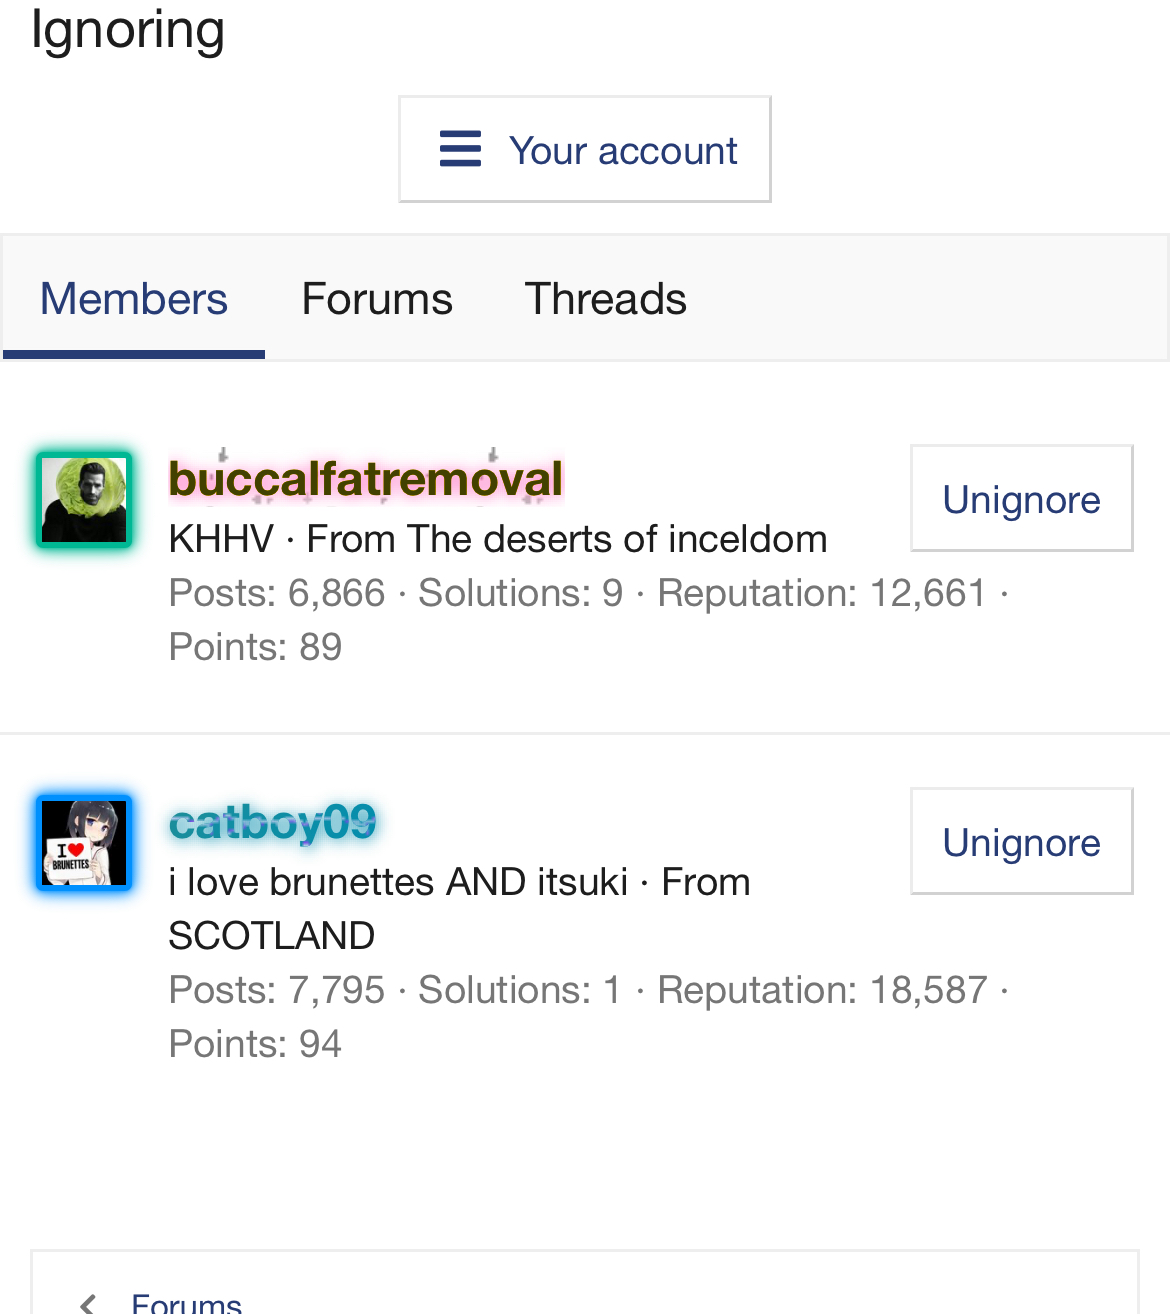Click the SCOTLAND location link
The width and height of the screenshot is (1170, 1314).
point(271,936)
